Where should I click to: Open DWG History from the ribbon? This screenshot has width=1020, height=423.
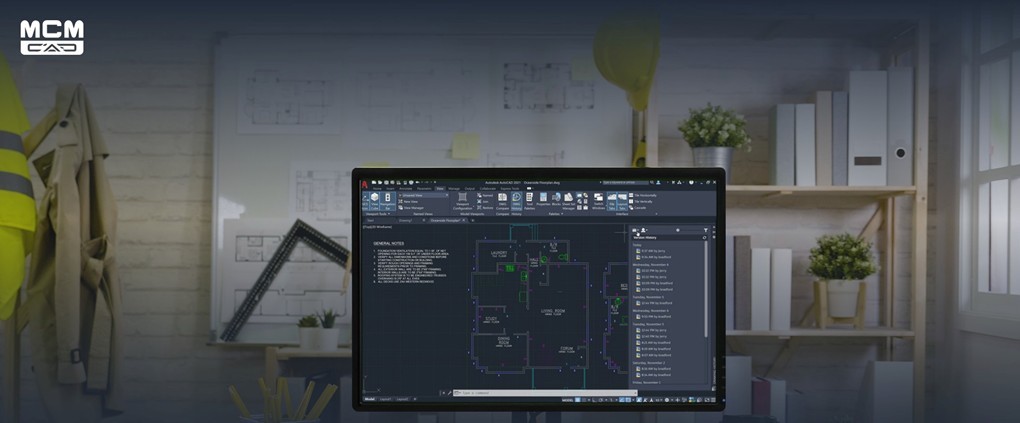(x=517, y=199)
